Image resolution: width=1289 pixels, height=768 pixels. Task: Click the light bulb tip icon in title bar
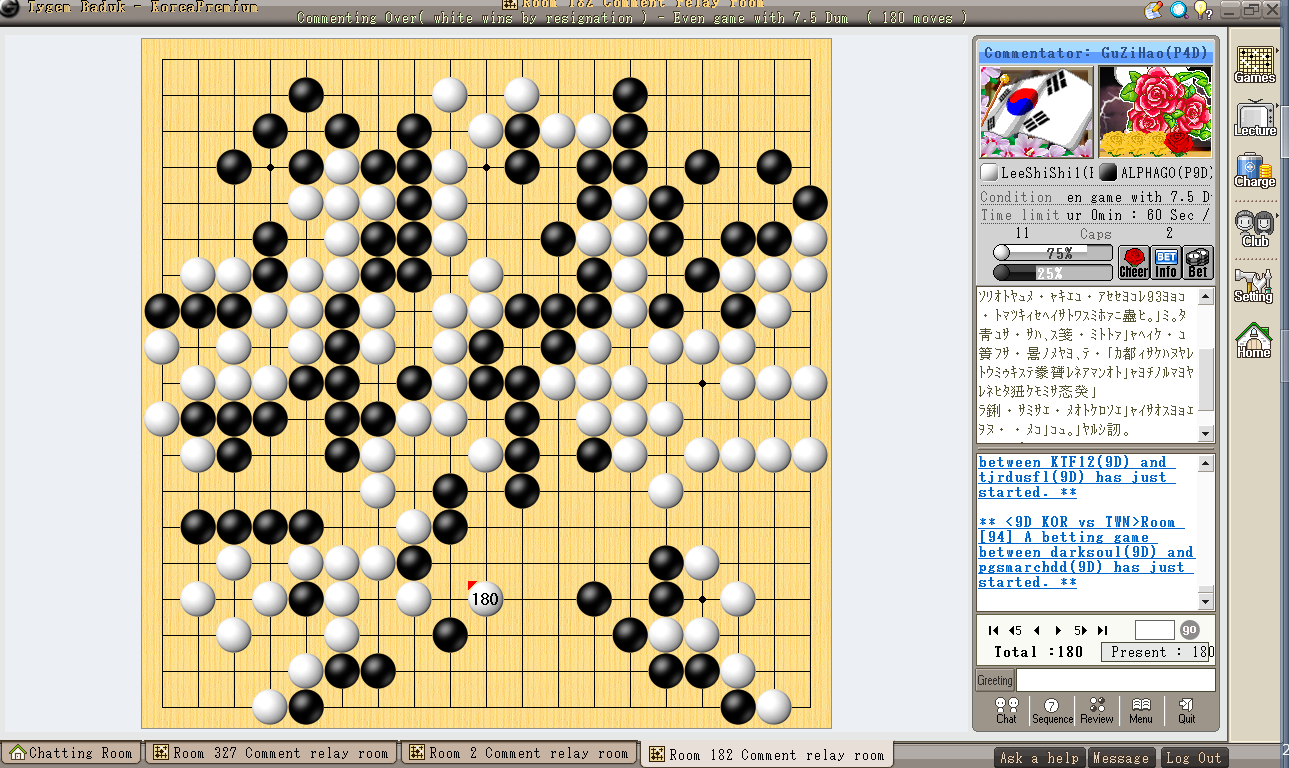point(1202,10)
